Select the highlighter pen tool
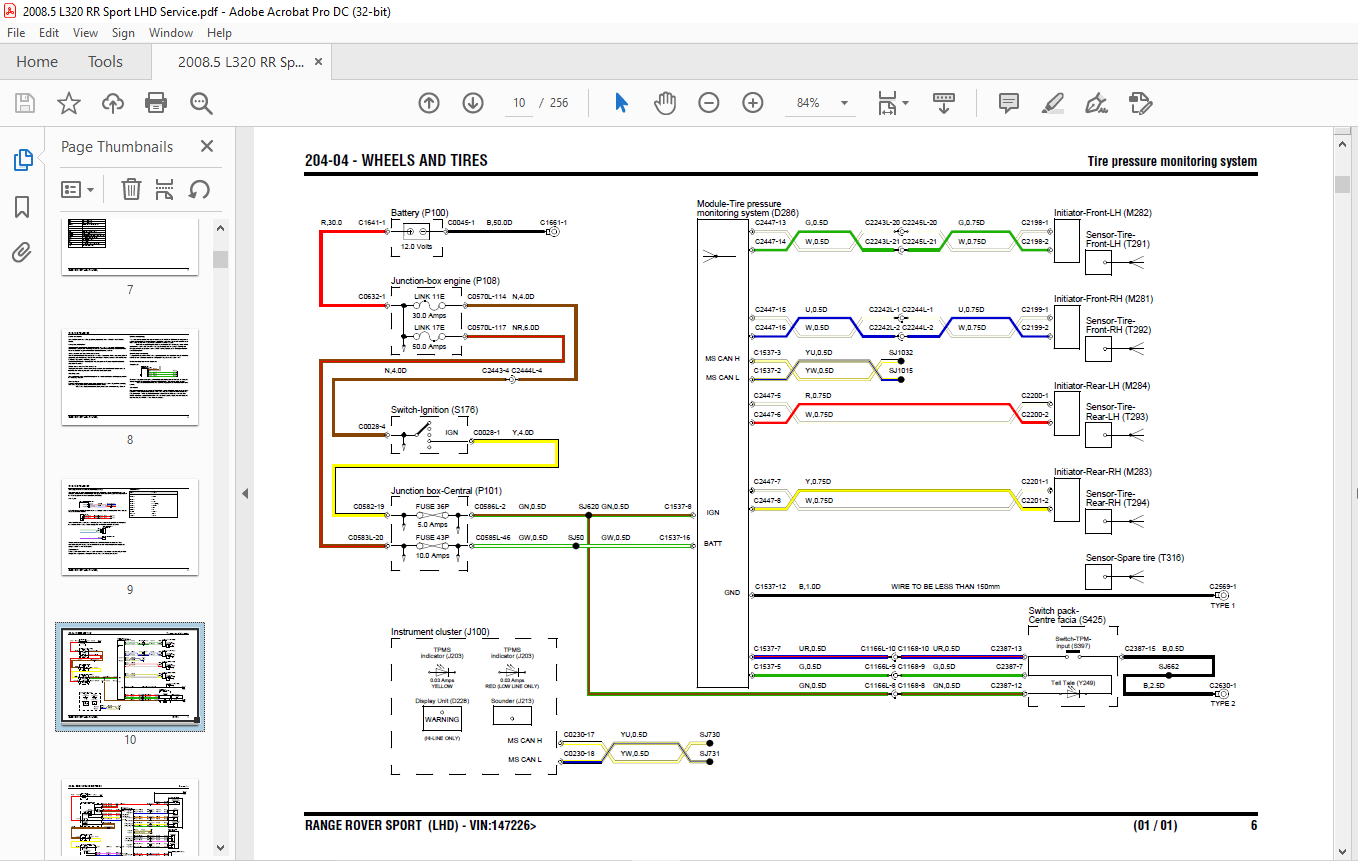The height and width of the screenshot is (861, 1358). (x=1052, y=103)
